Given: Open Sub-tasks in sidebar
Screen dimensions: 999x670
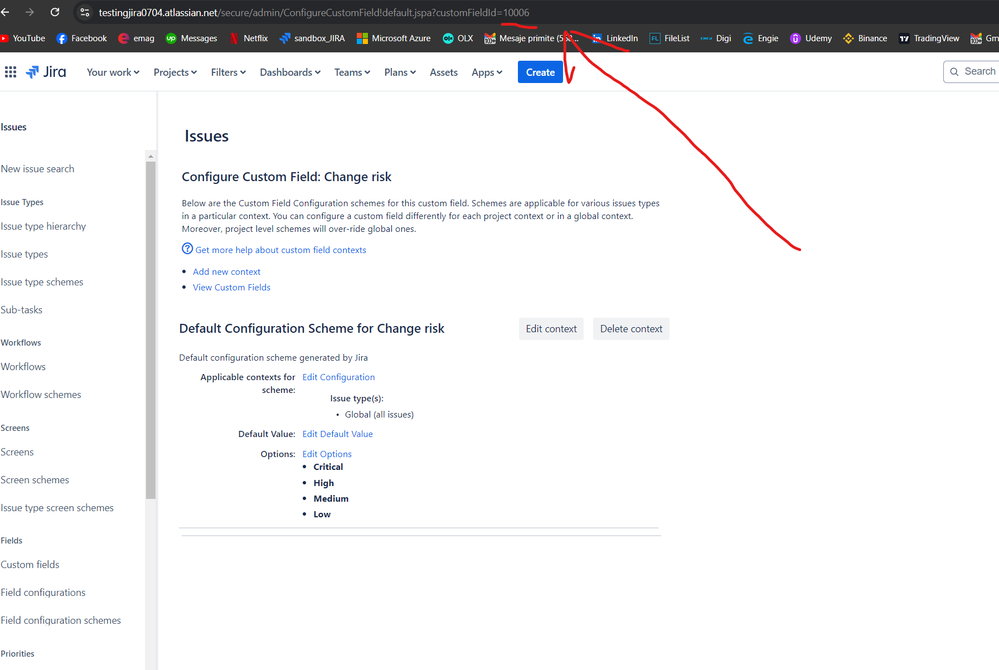Looking at the screenshot, I should click(21, 310).
